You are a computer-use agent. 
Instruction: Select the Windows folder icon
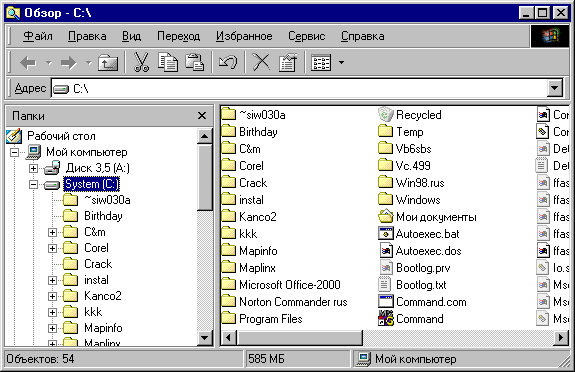[385, 200]
